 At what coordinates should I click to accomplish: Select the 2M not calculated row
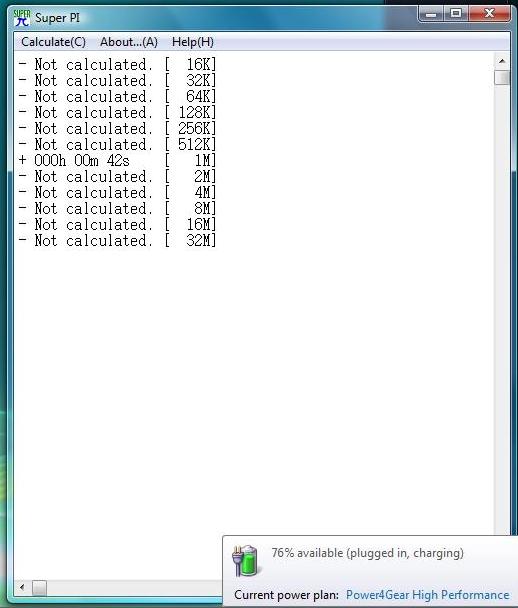117,177
